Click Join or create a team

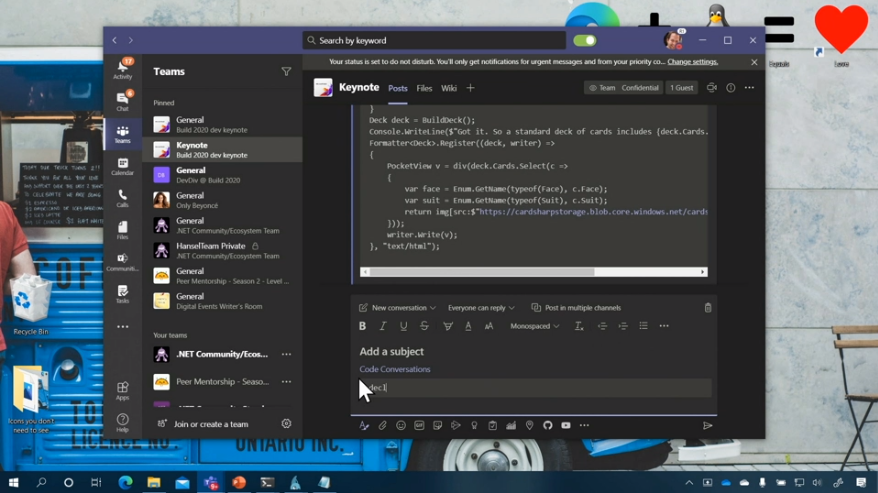[204, 424]
